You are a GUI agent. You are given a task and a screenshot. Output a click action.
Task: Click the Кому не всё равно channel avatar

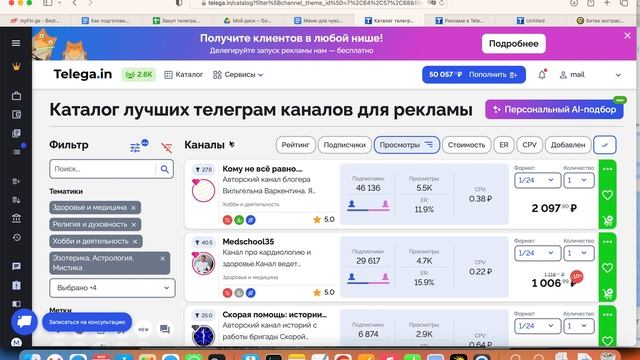[203, 190]
